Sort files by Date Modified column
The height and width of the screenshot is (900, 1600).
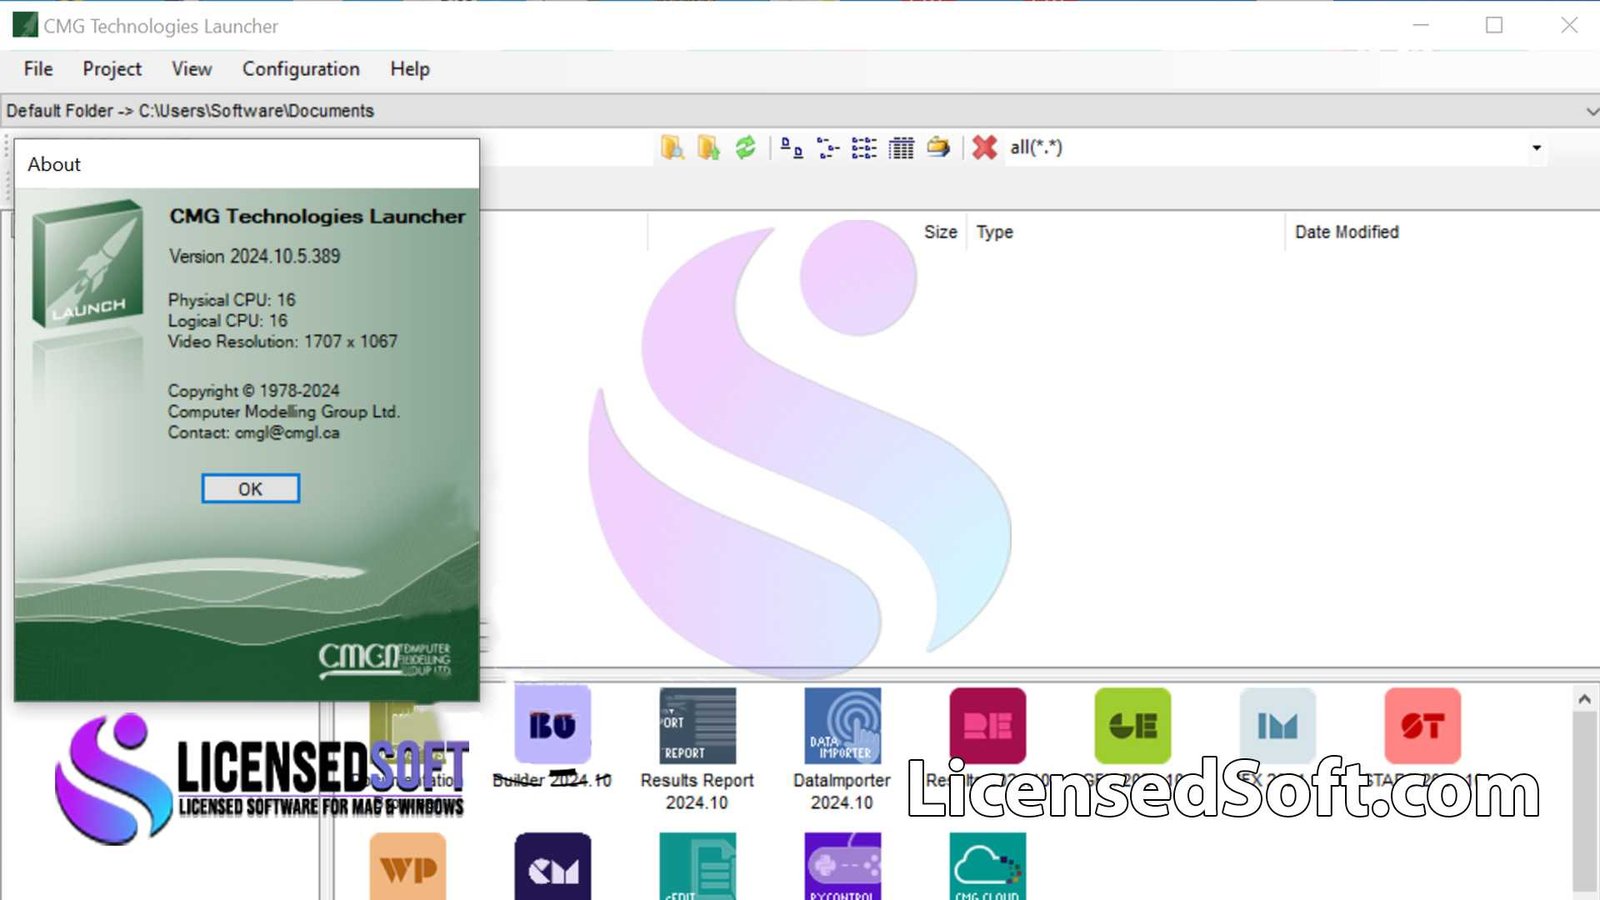[1347, 232]
